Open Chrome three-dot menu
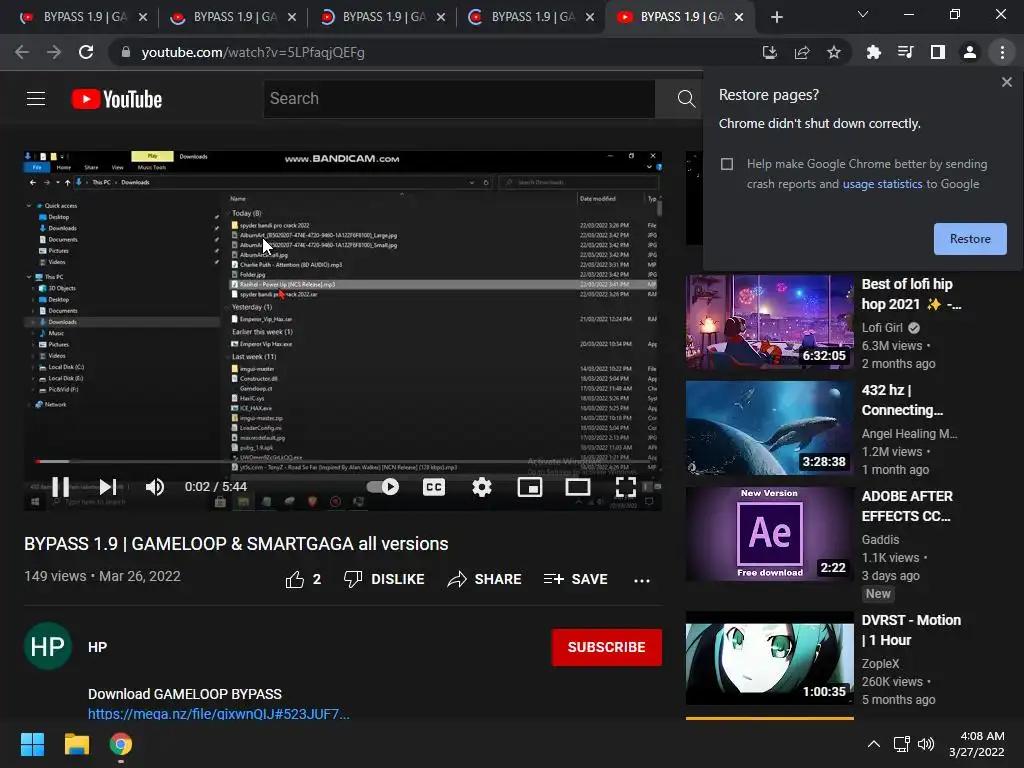 point(1002,52)
